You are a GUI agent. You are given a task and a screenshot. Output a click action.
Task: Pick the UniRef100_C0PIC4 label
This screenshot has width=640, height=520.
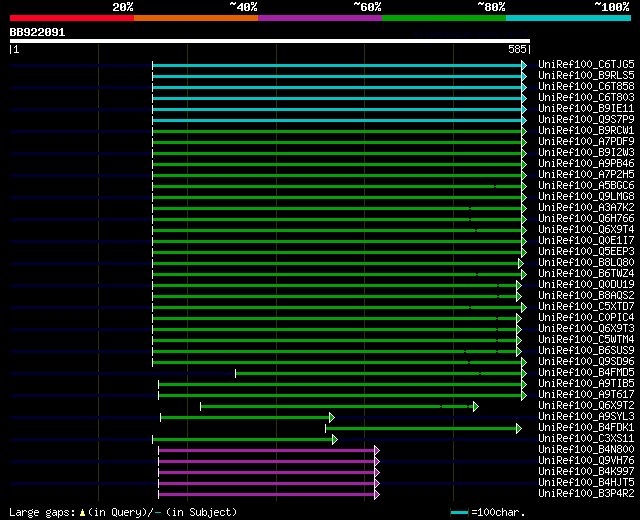[586, 318]
